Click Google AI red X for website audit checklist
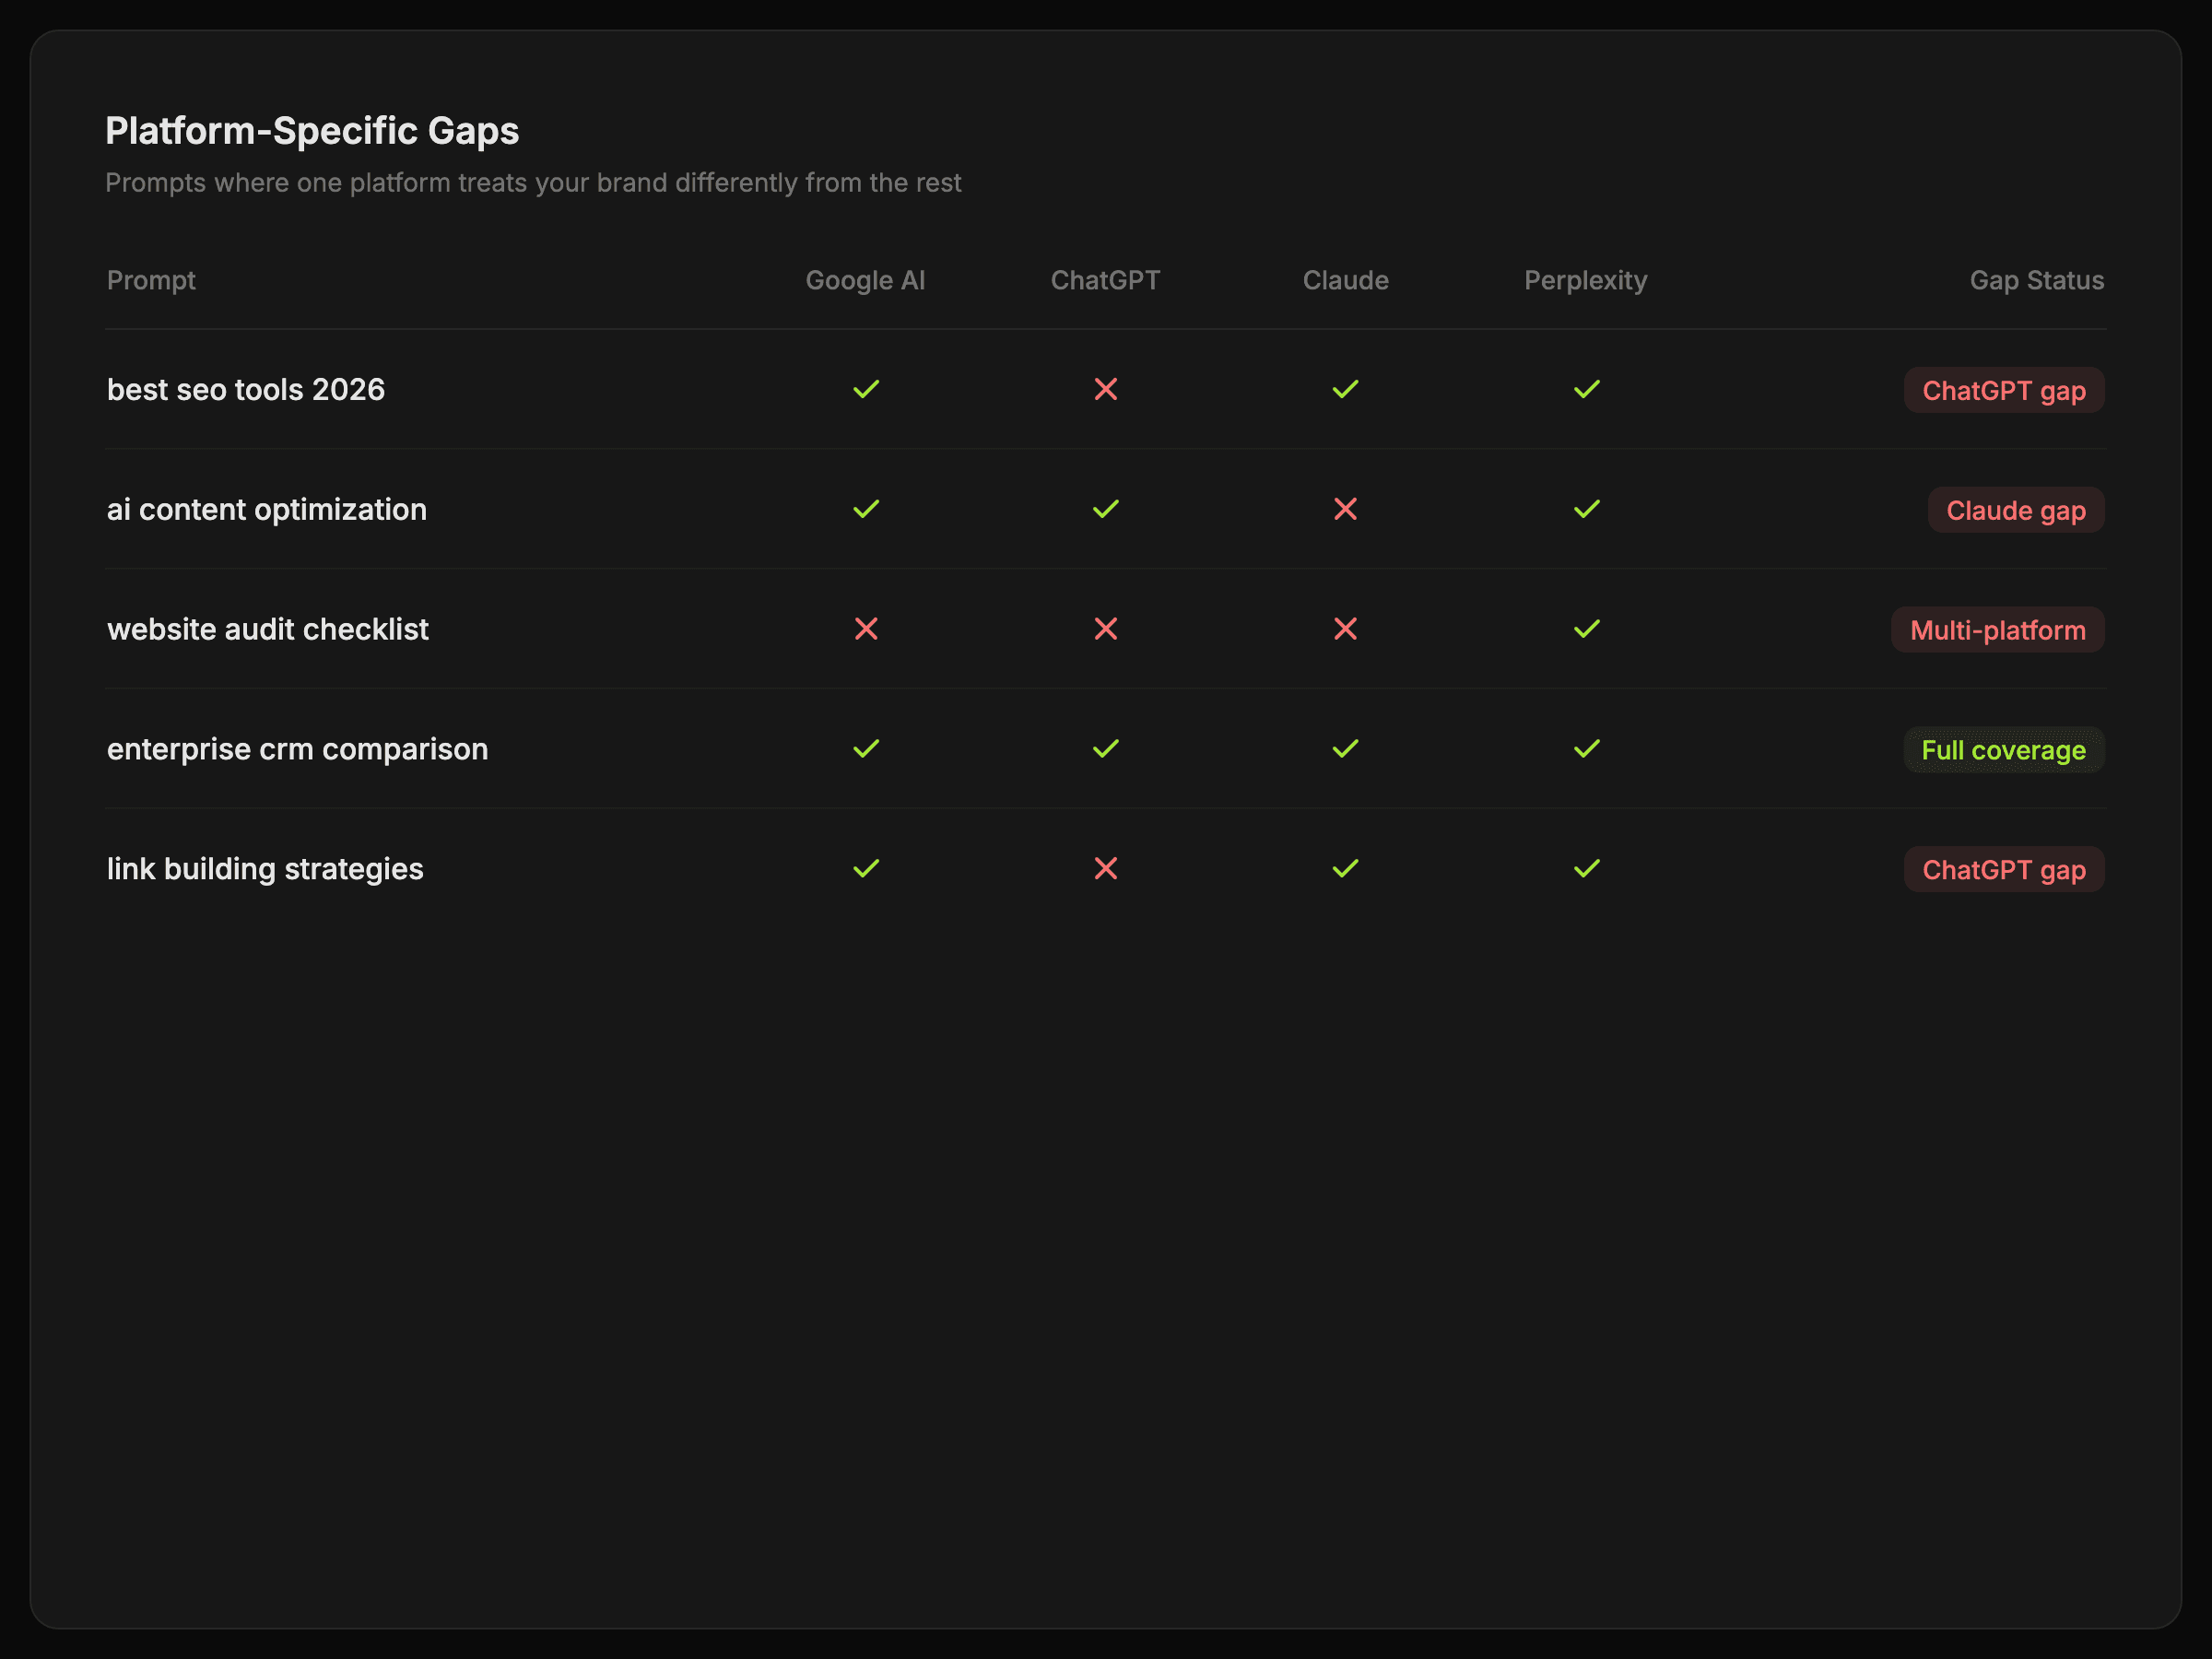 tap(866, 629)
